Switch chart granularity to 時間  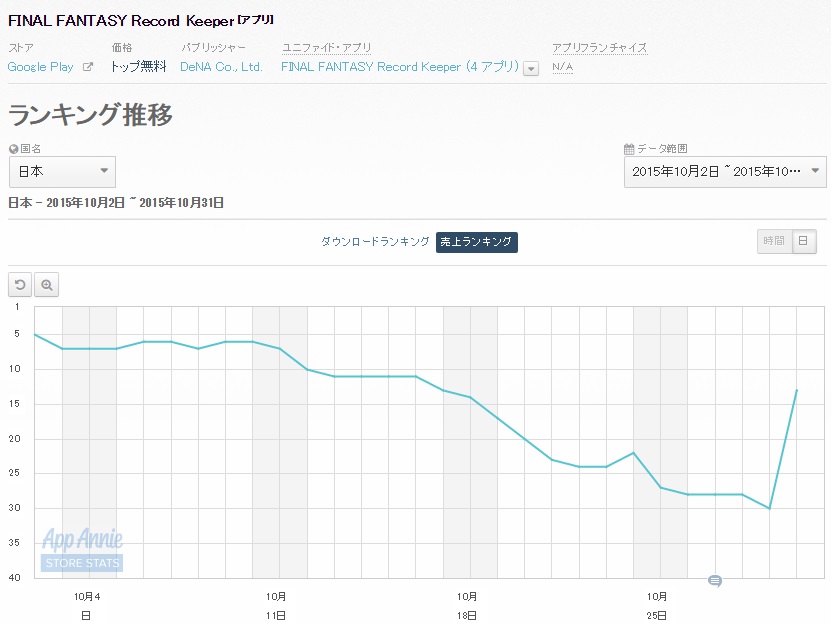point(774,241)
